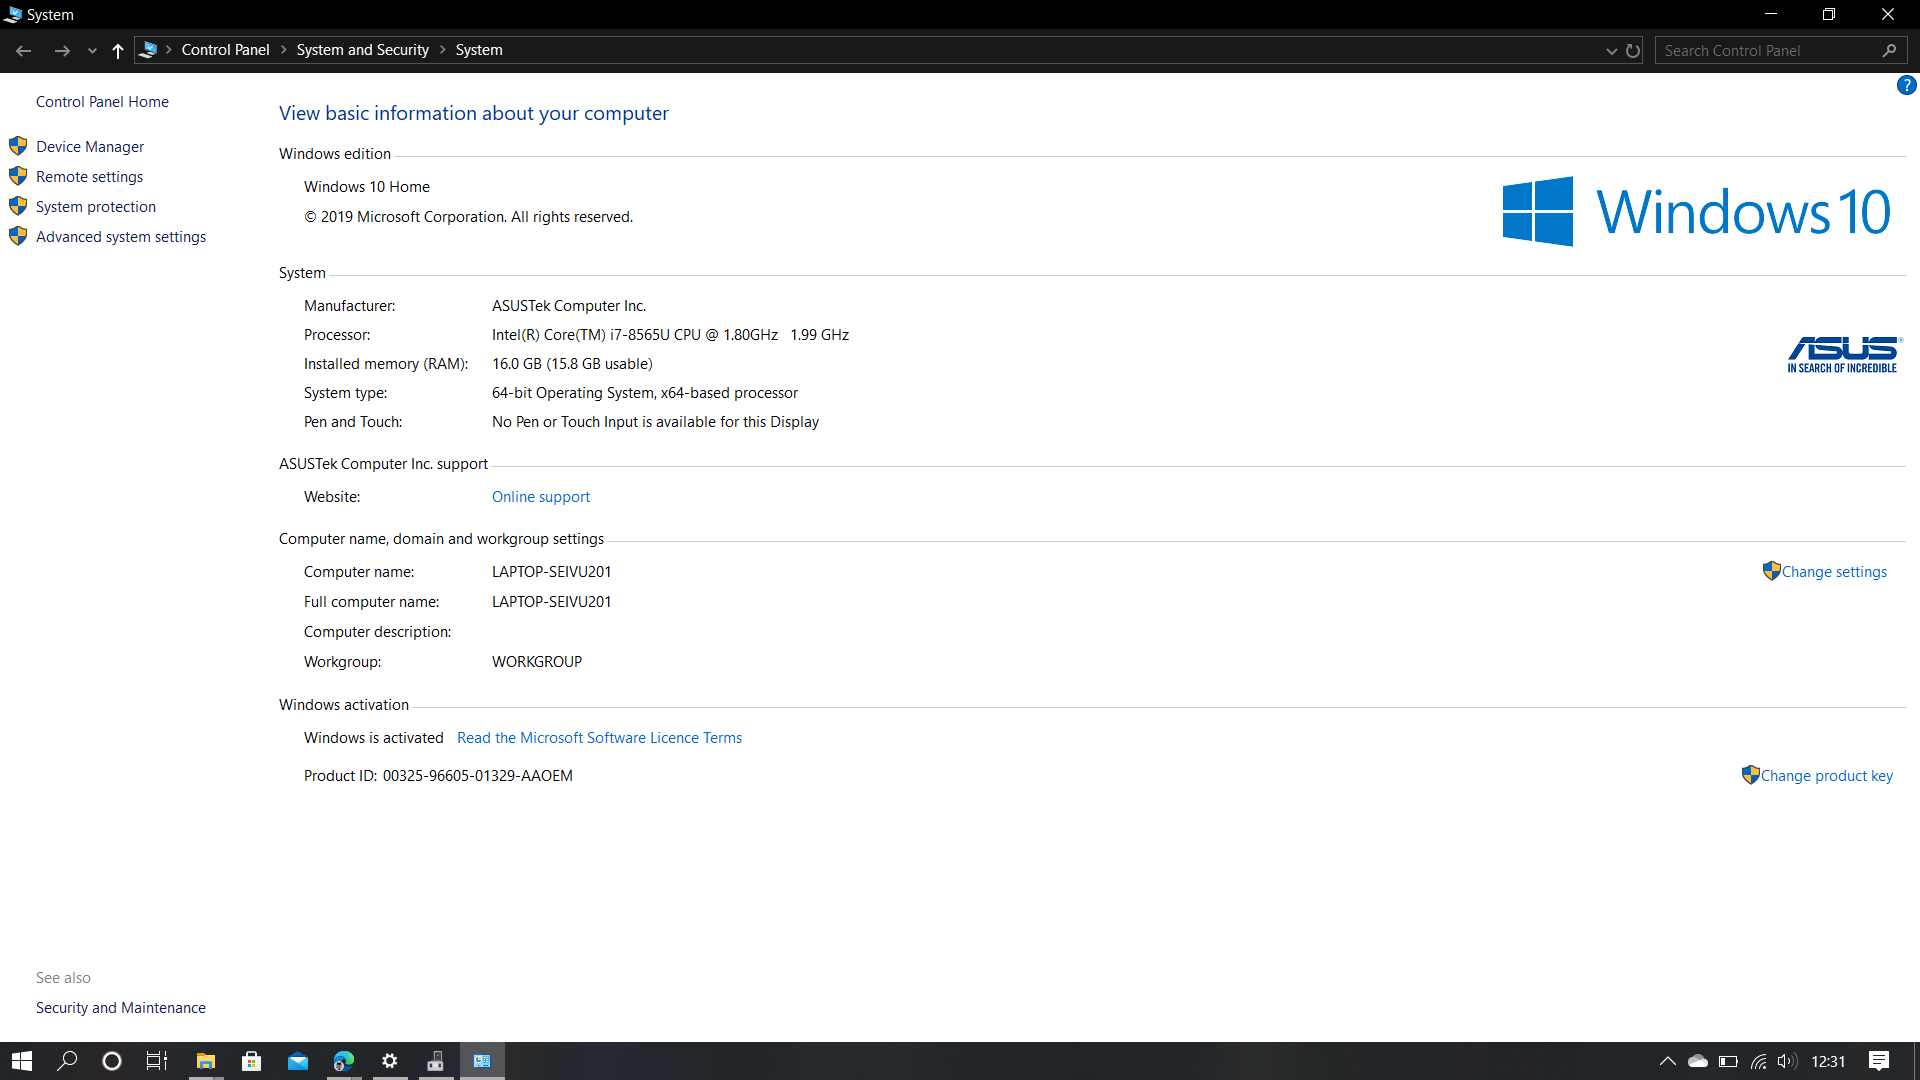Click the Windows 10 Home edition text

[x=367, y=187]
